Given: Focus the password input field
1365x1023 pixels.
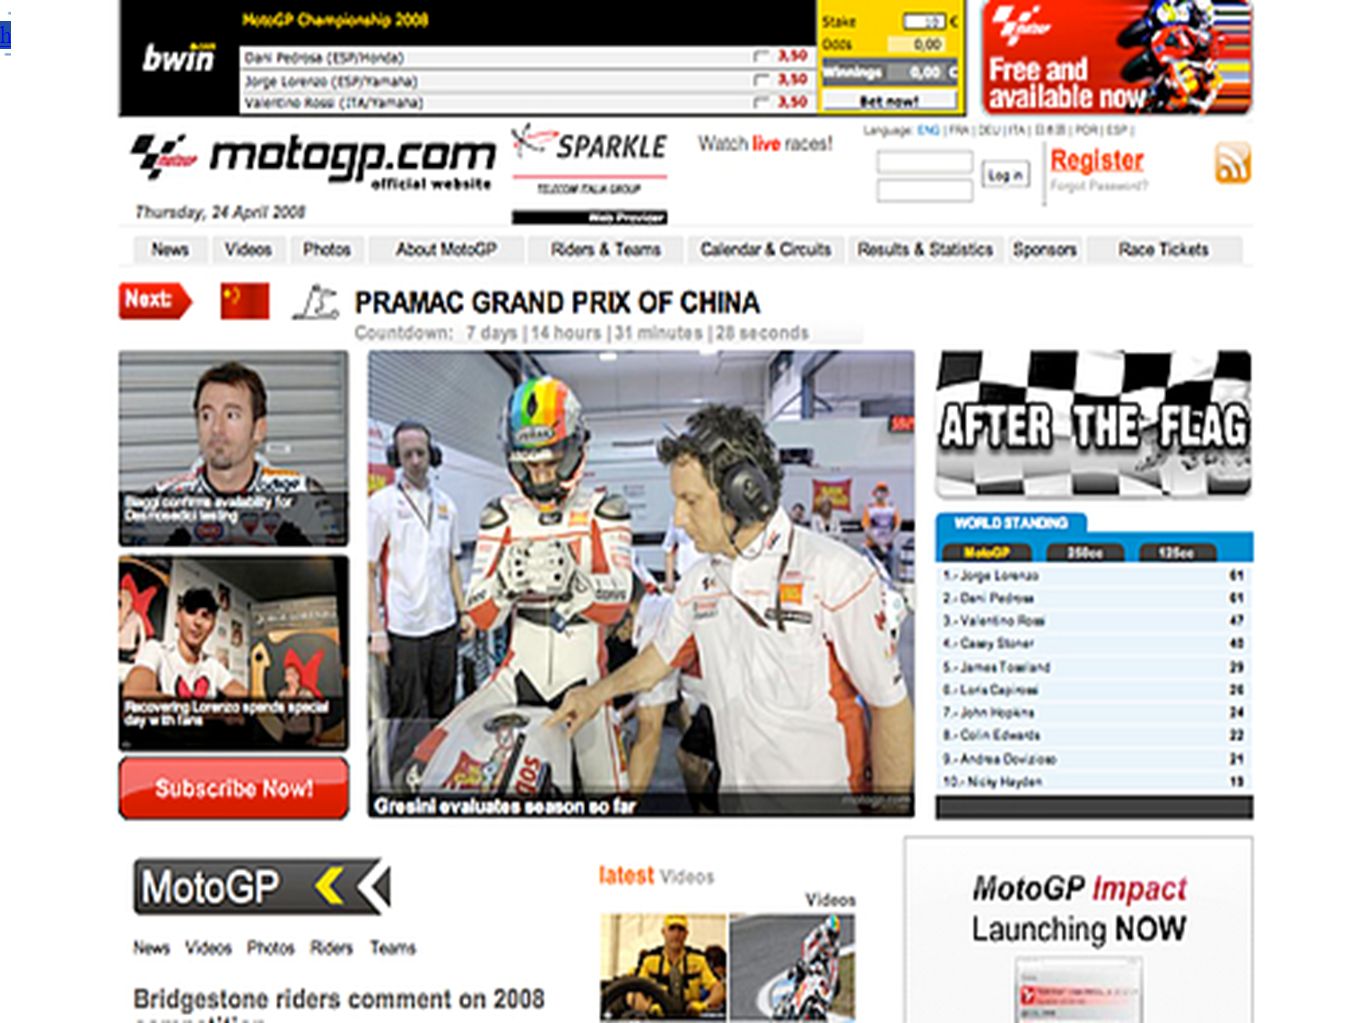Looking at the screenshot, I should point(925,190).
